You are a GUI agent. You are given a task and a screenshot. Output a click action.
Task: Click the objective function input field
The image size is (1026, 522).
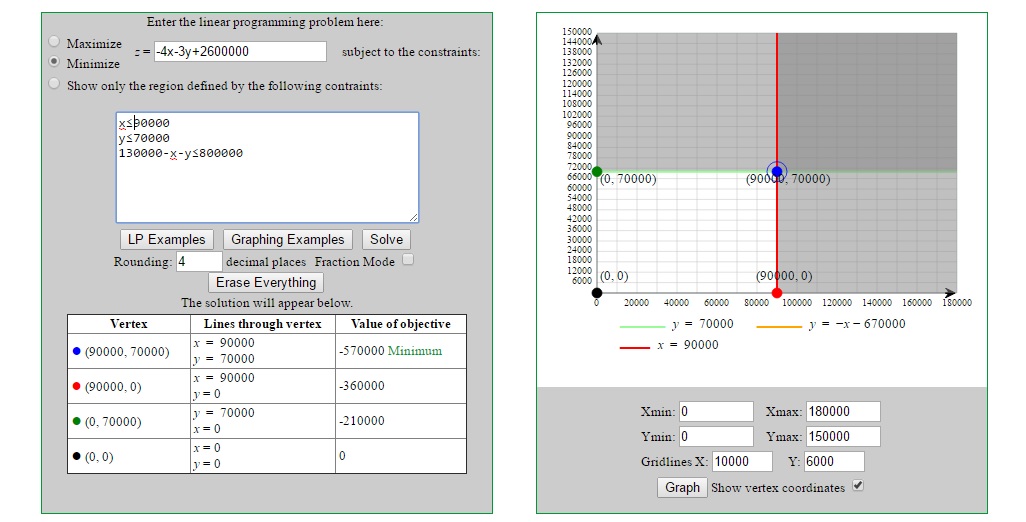pyautogui.click(x=240, y=51)
